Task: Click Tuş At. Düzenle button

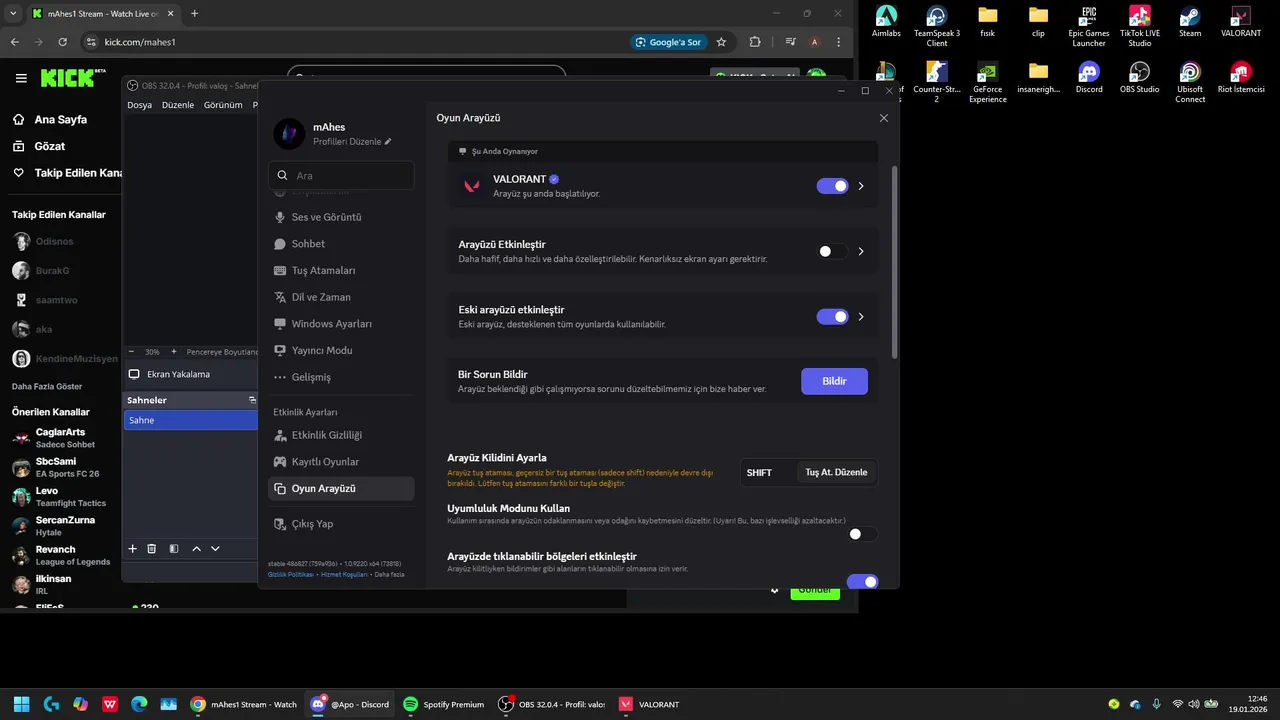Action: (x=836, y=472)
